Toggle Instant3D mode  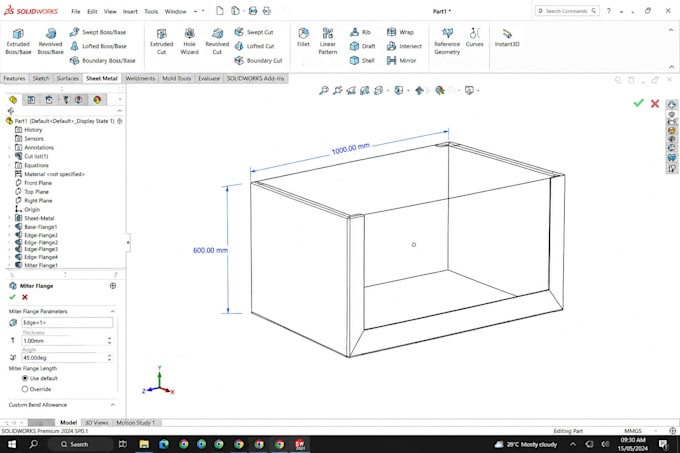[x=507, y=37]
